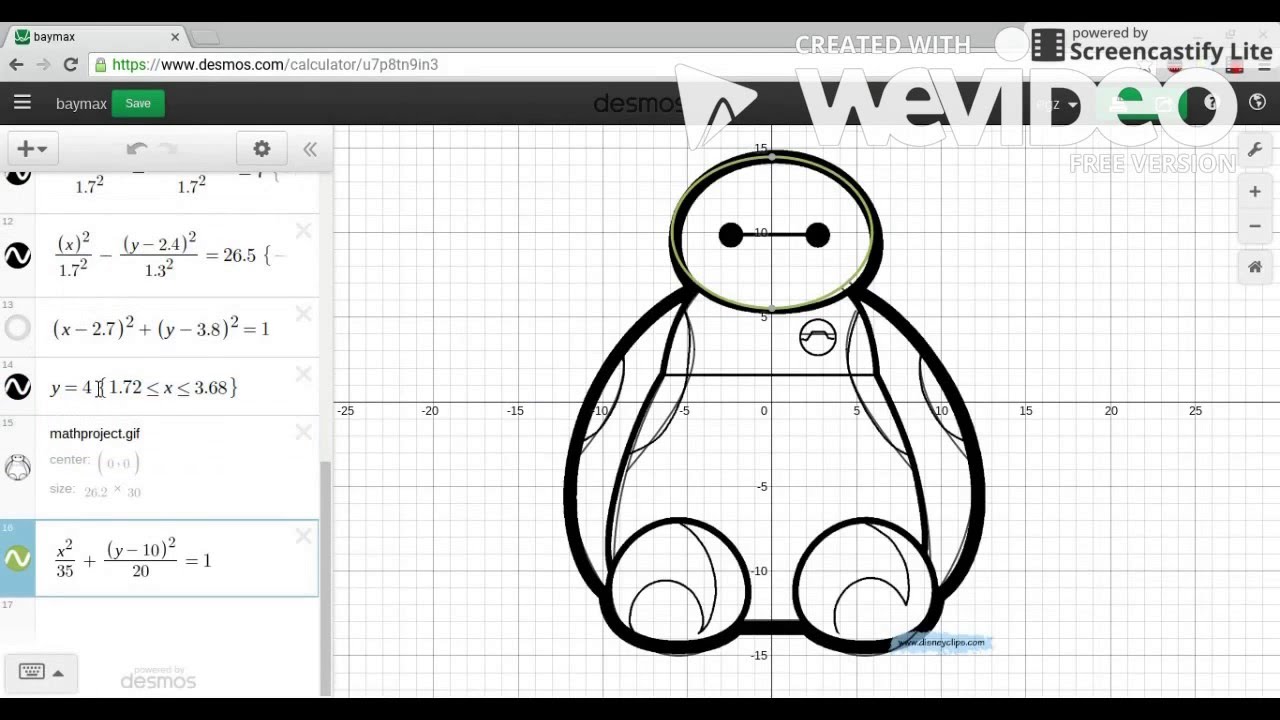Edit the ellipse equation x²/35 + (y−10)²/20
Image resolution: width=1280 pixels, height=720 pixels.
pyautogui.click(x=133, y=560)
